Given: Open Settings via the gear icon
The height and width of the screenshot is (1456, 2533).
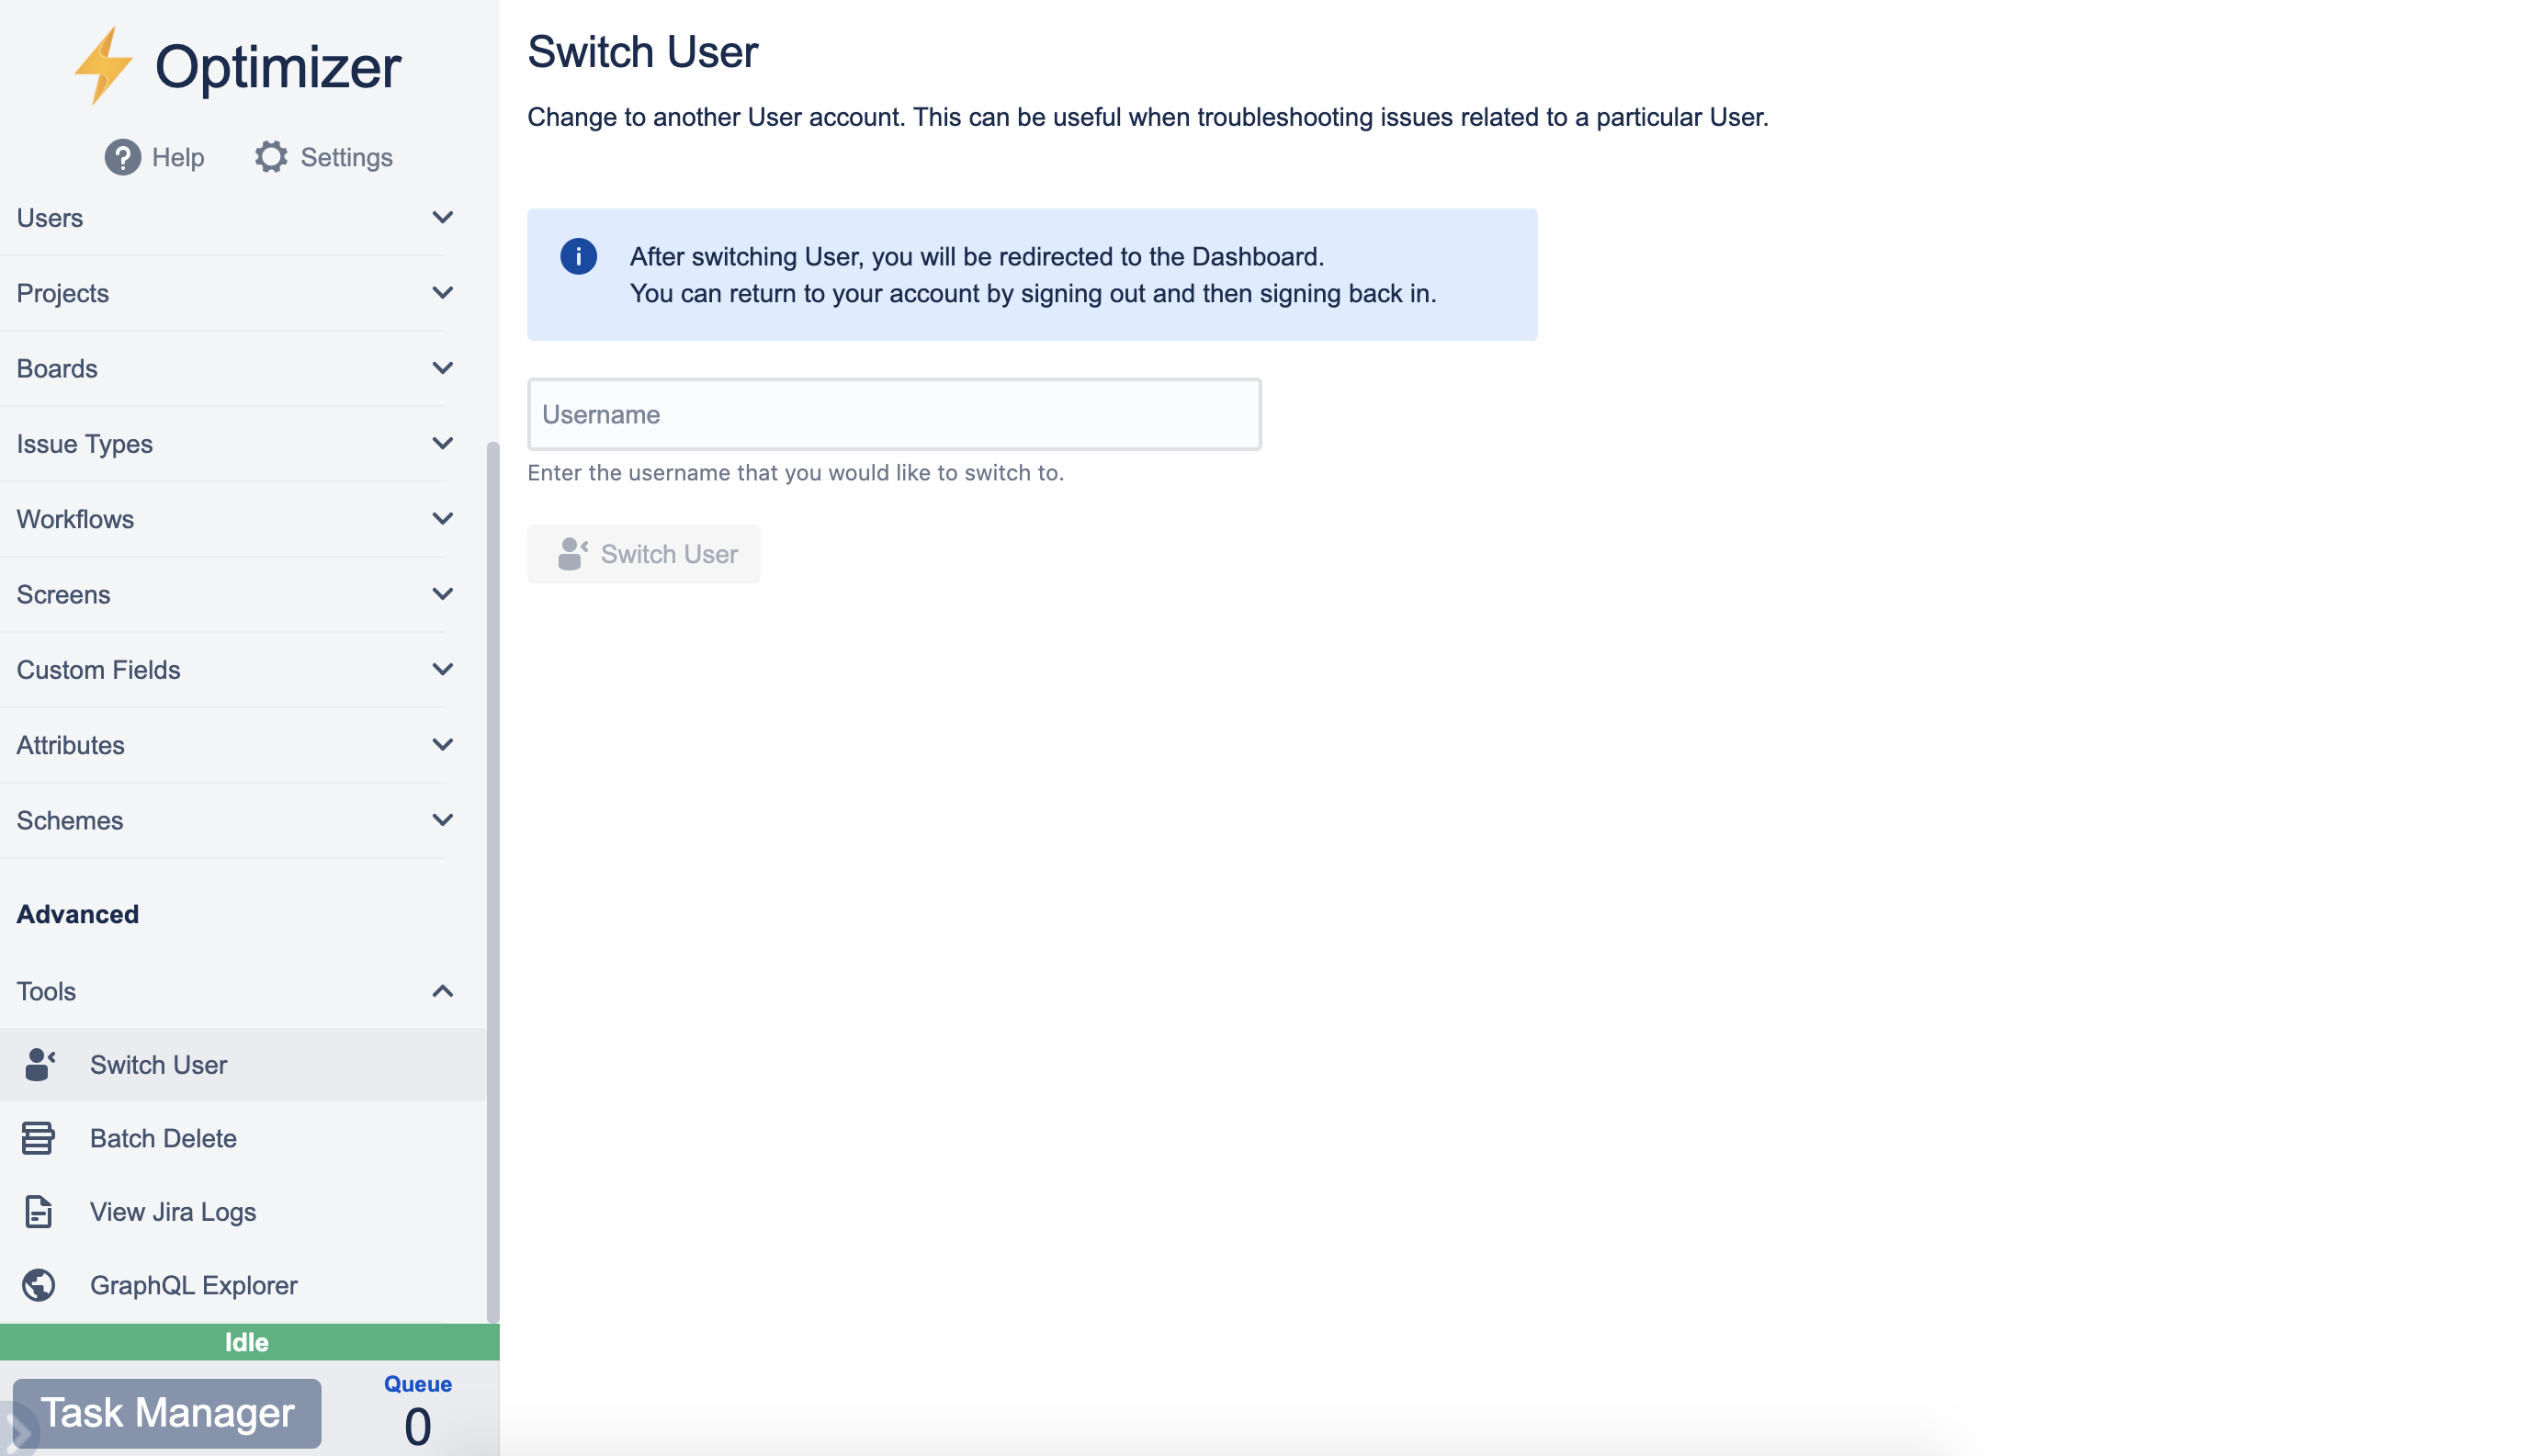Looking at the screenshot, I should pyautogui.click(x=271, y=157).
